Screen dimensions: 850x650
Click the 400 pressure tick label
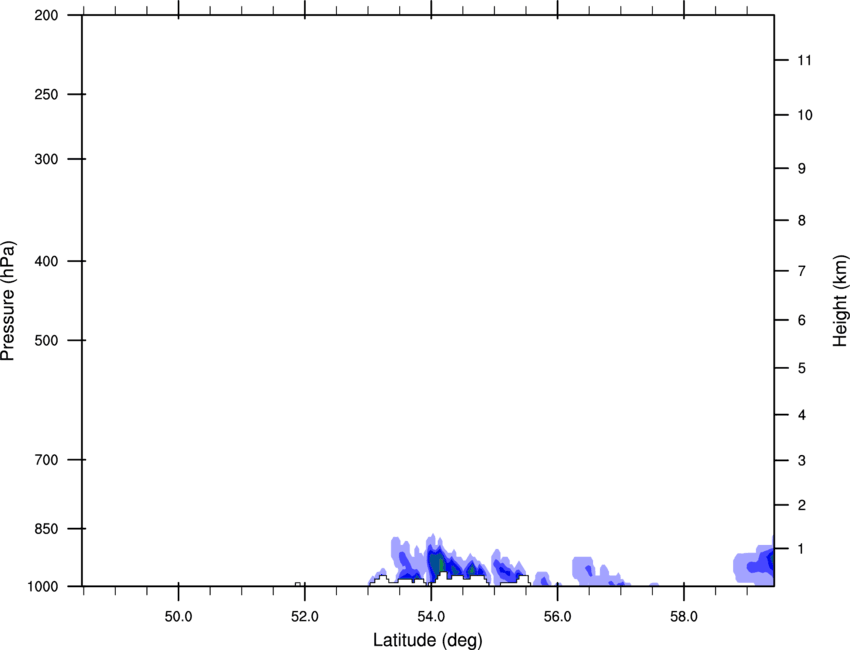tap(46, 261)
